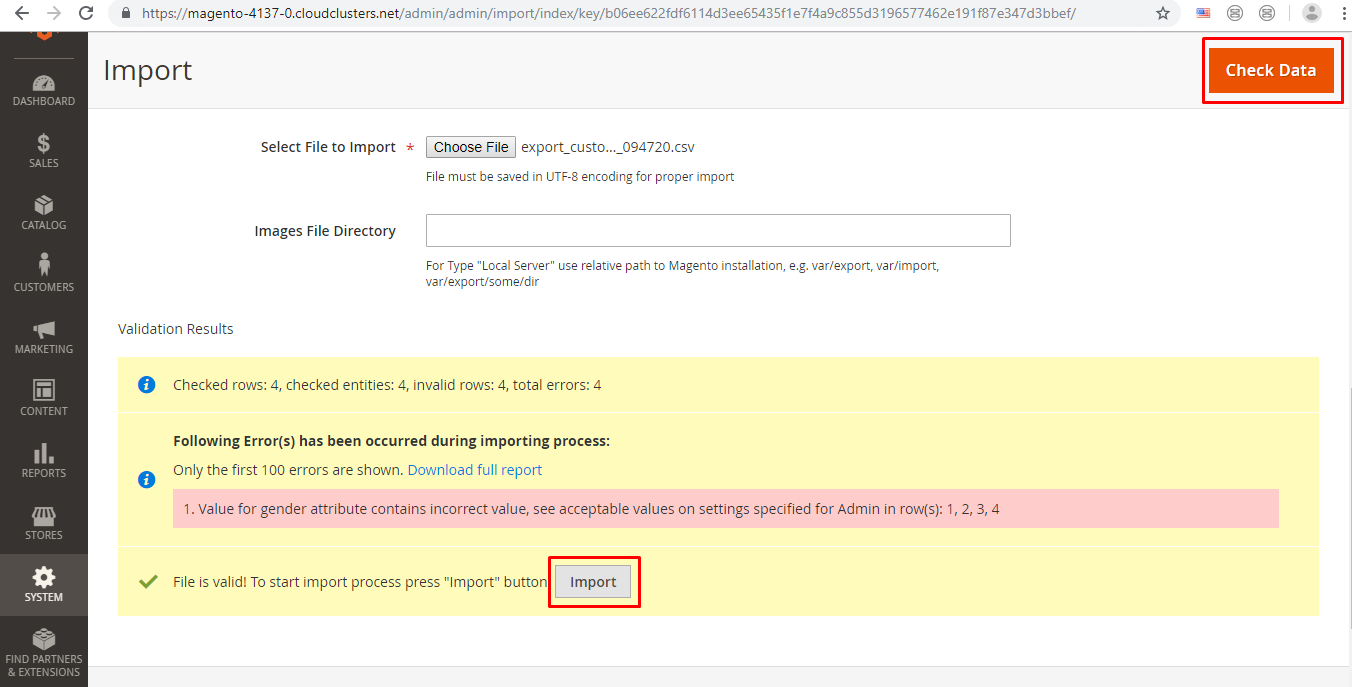Open the Reports bar chart menu
This screenshot has height=687, width=1352.
tap(43, 461)
